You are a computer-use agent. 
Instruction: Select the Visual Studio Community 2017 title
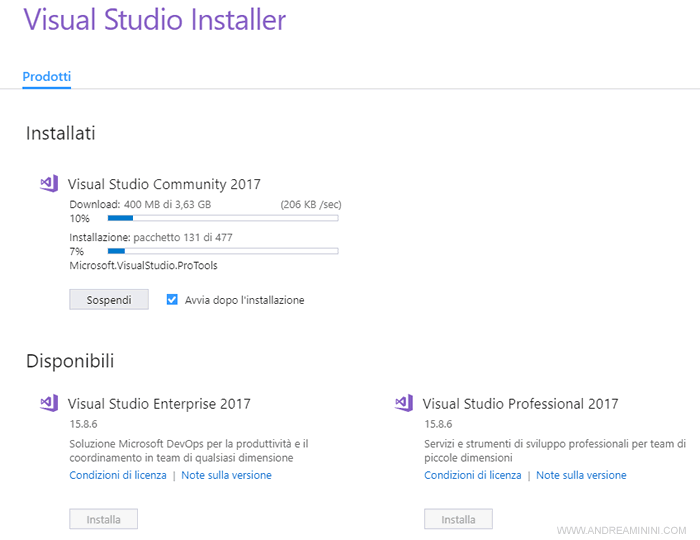pyautogui.click(x=164, y=184)
